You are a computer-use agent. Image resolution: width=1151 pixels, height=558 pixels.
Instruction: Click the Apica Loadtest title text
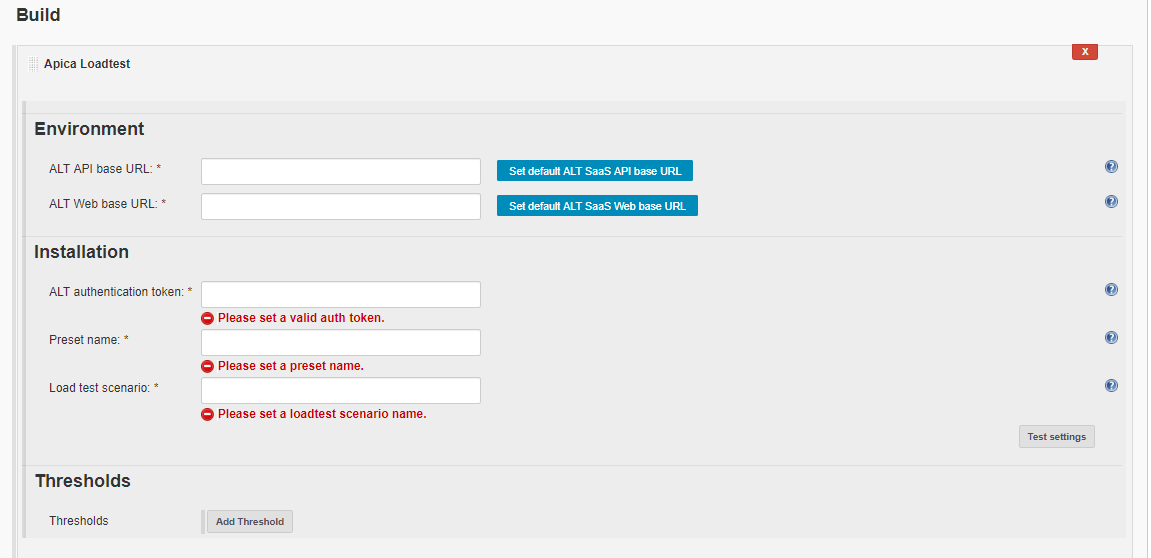click(x=87, y=64)
